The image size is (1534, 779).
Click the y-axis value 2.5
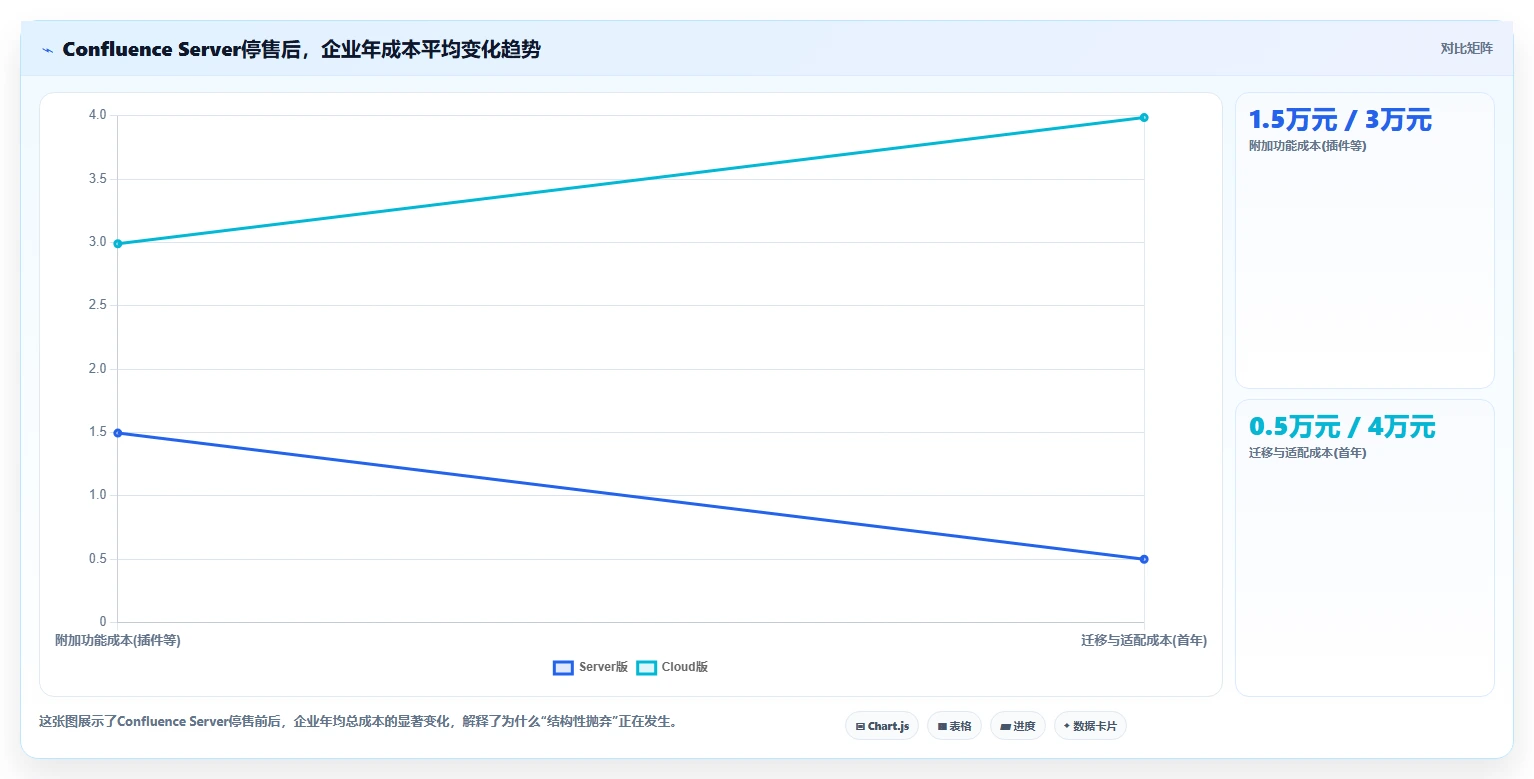(x=97, y=305)
